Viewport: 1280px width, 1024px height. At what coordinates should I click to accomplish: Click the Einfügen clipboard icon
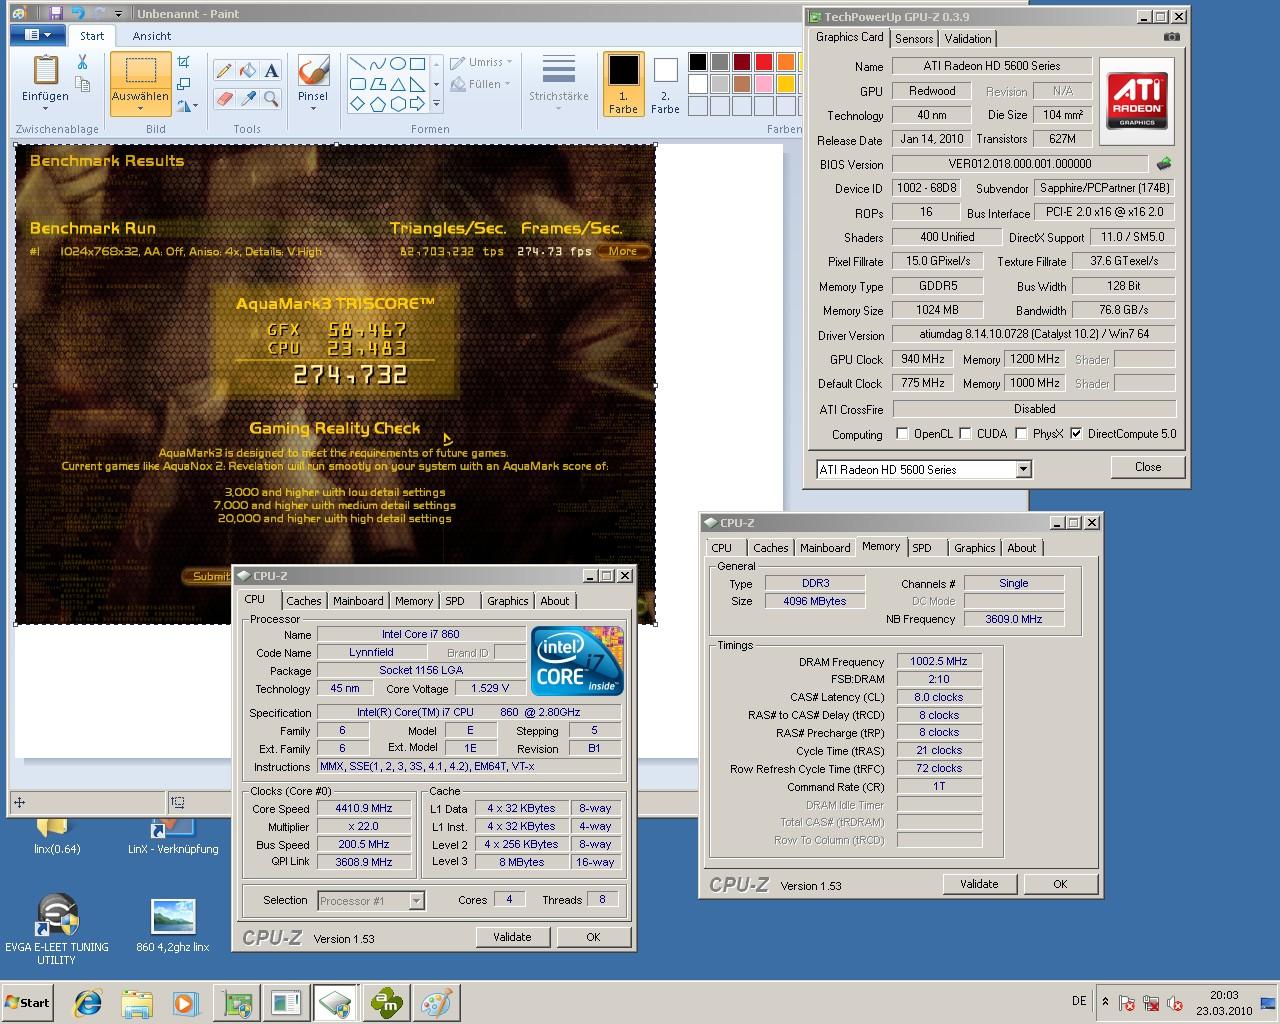(45, 70)
